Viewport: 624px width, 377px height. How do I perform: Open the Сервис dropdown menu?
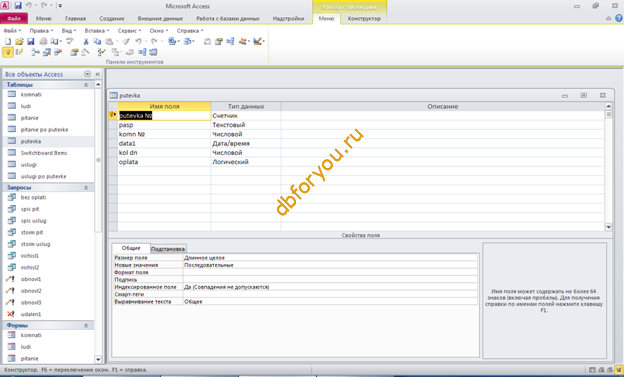pos(129,30)
